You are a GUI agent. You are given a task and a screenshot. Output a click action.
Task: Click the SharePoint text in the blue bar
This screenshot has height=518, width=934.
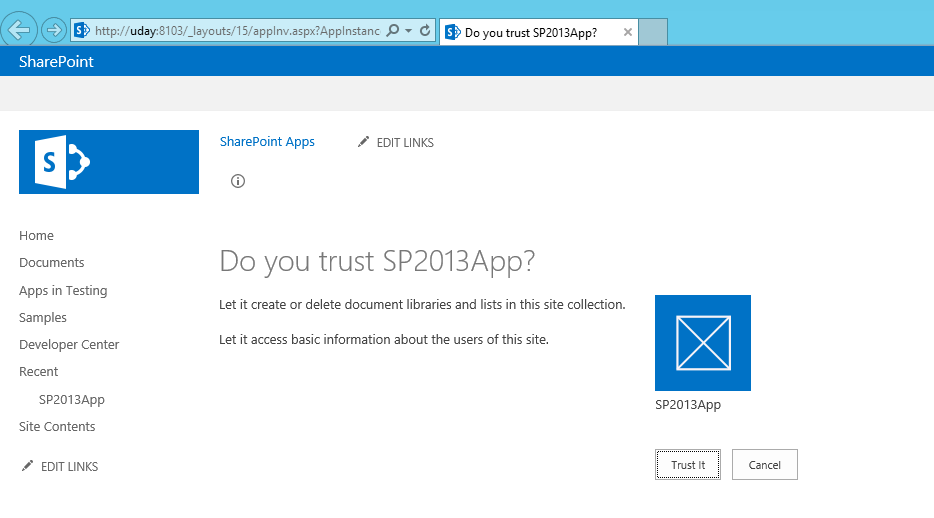point(56,62)
